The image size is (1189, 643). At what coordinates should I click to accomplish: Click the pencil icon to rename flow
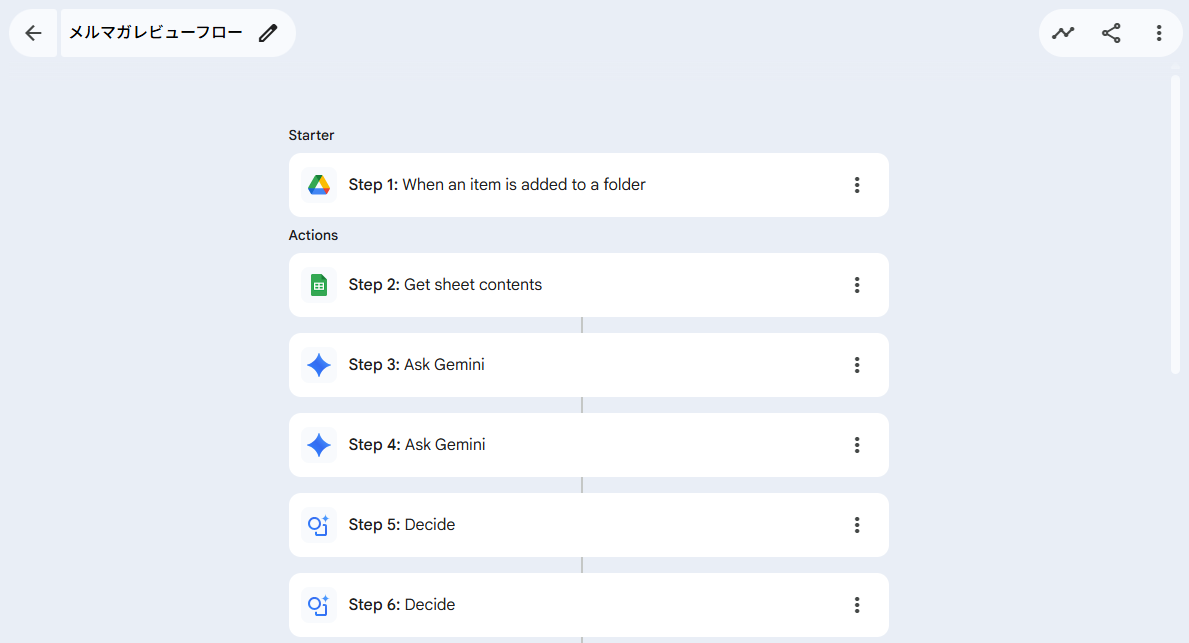(267, 33)
